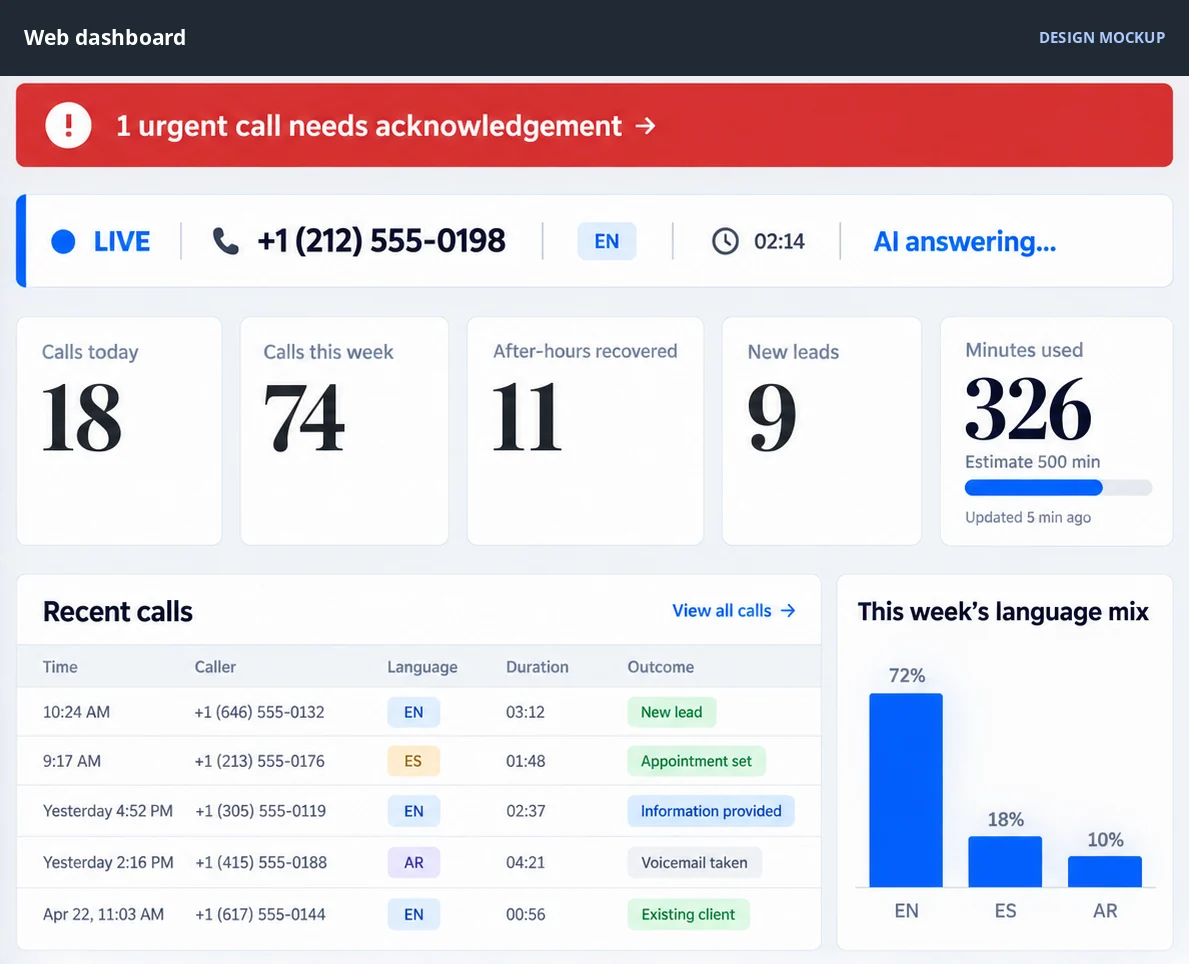The image size is (1189, 964).
Task: Open the New leads card showing 9
Action: coord(822,431)
